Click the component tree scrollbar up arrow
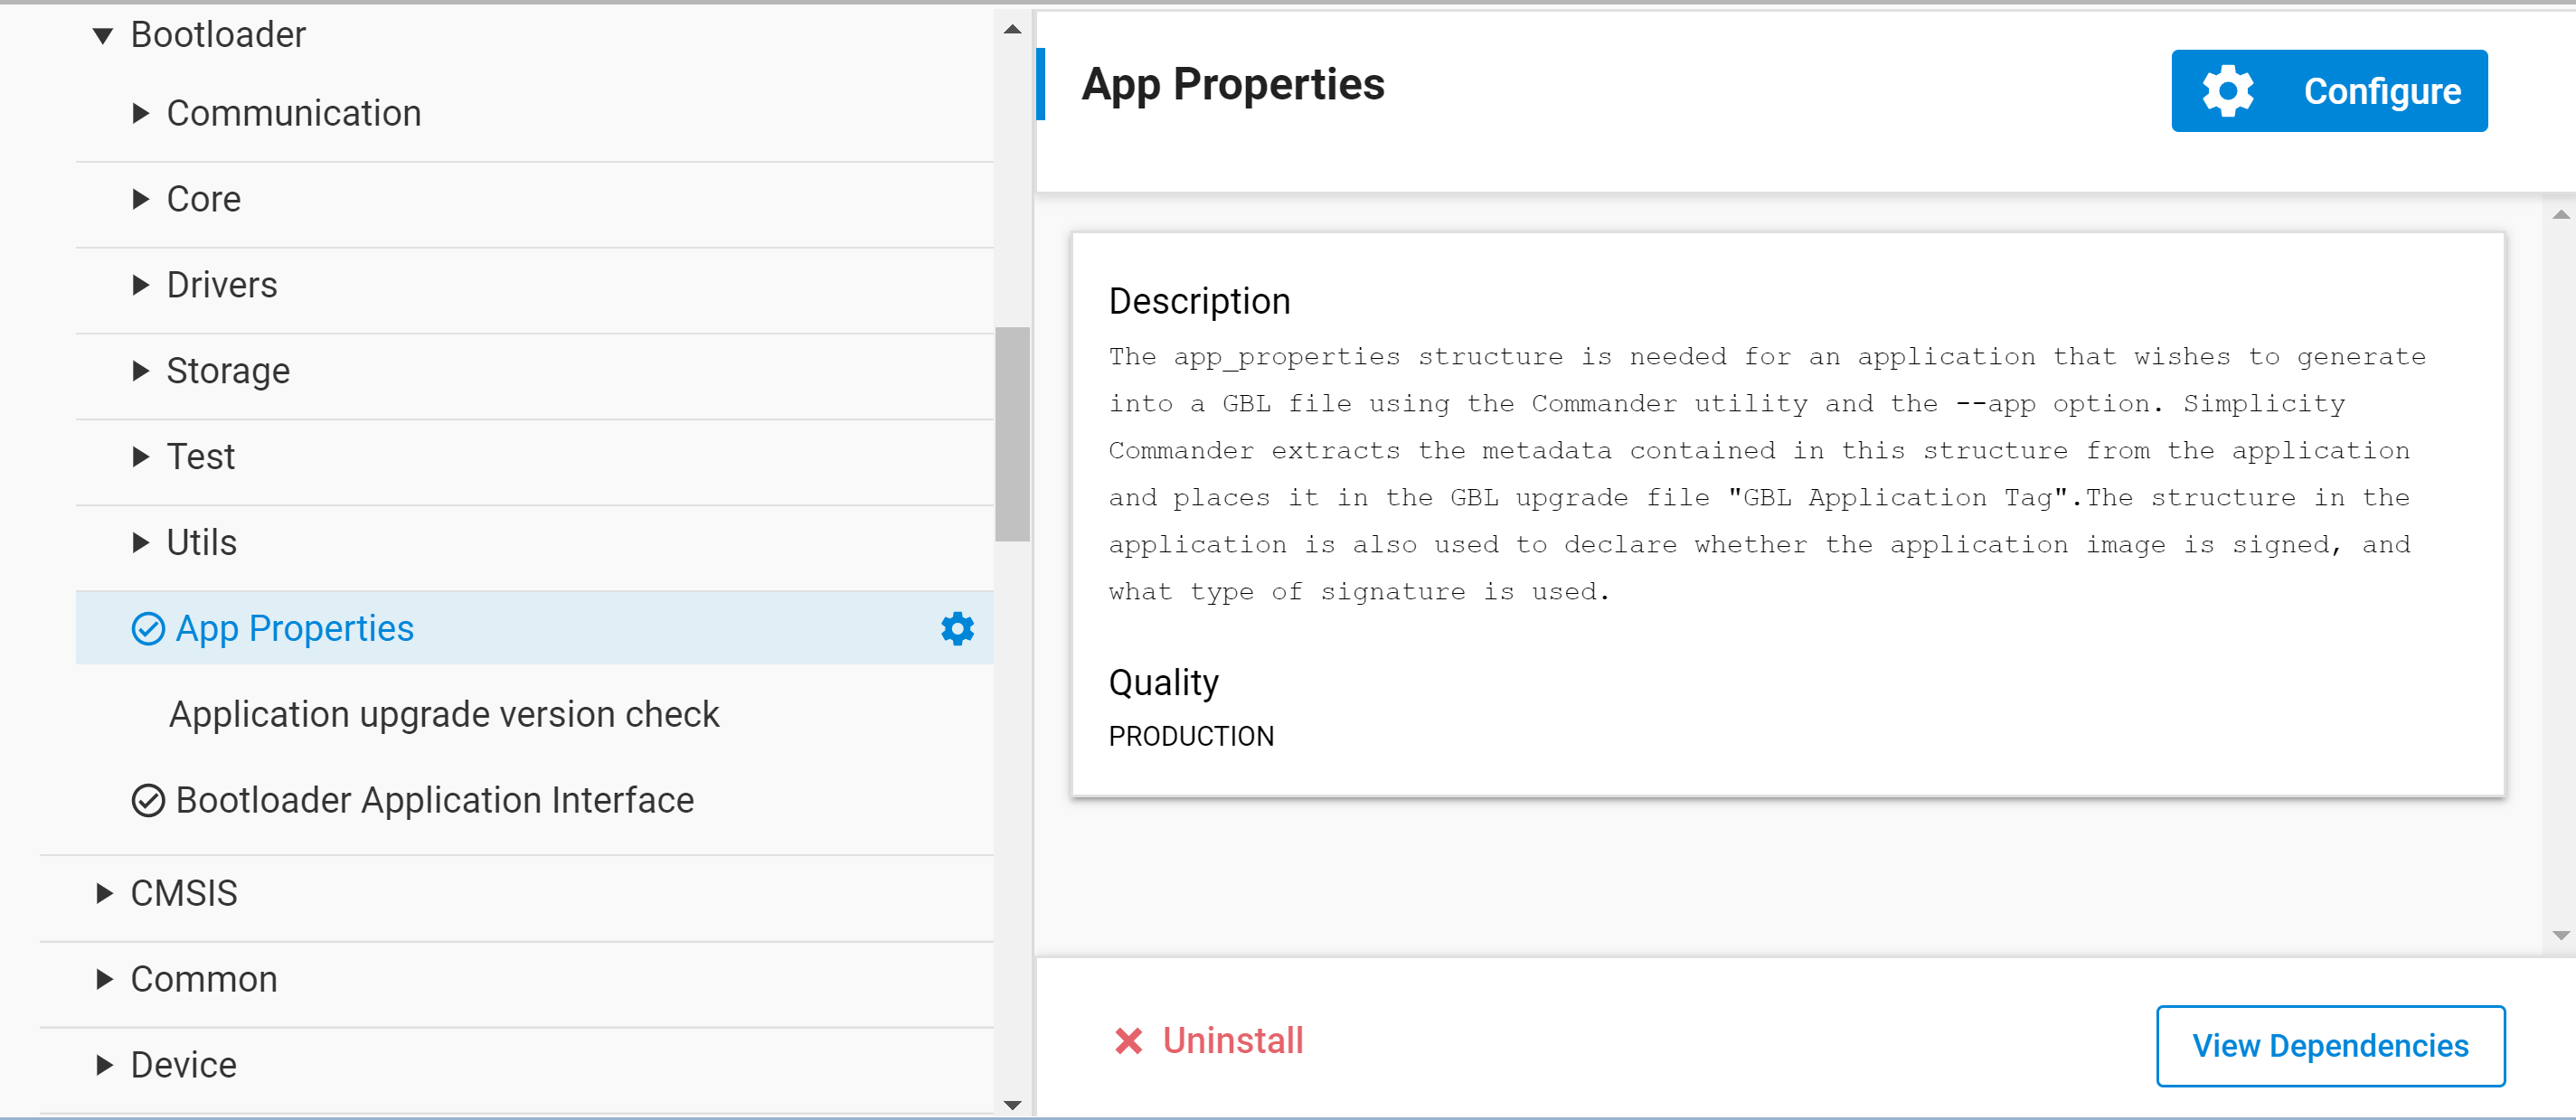The width and height of the screenshot is (2576, 1120). 1013,28
